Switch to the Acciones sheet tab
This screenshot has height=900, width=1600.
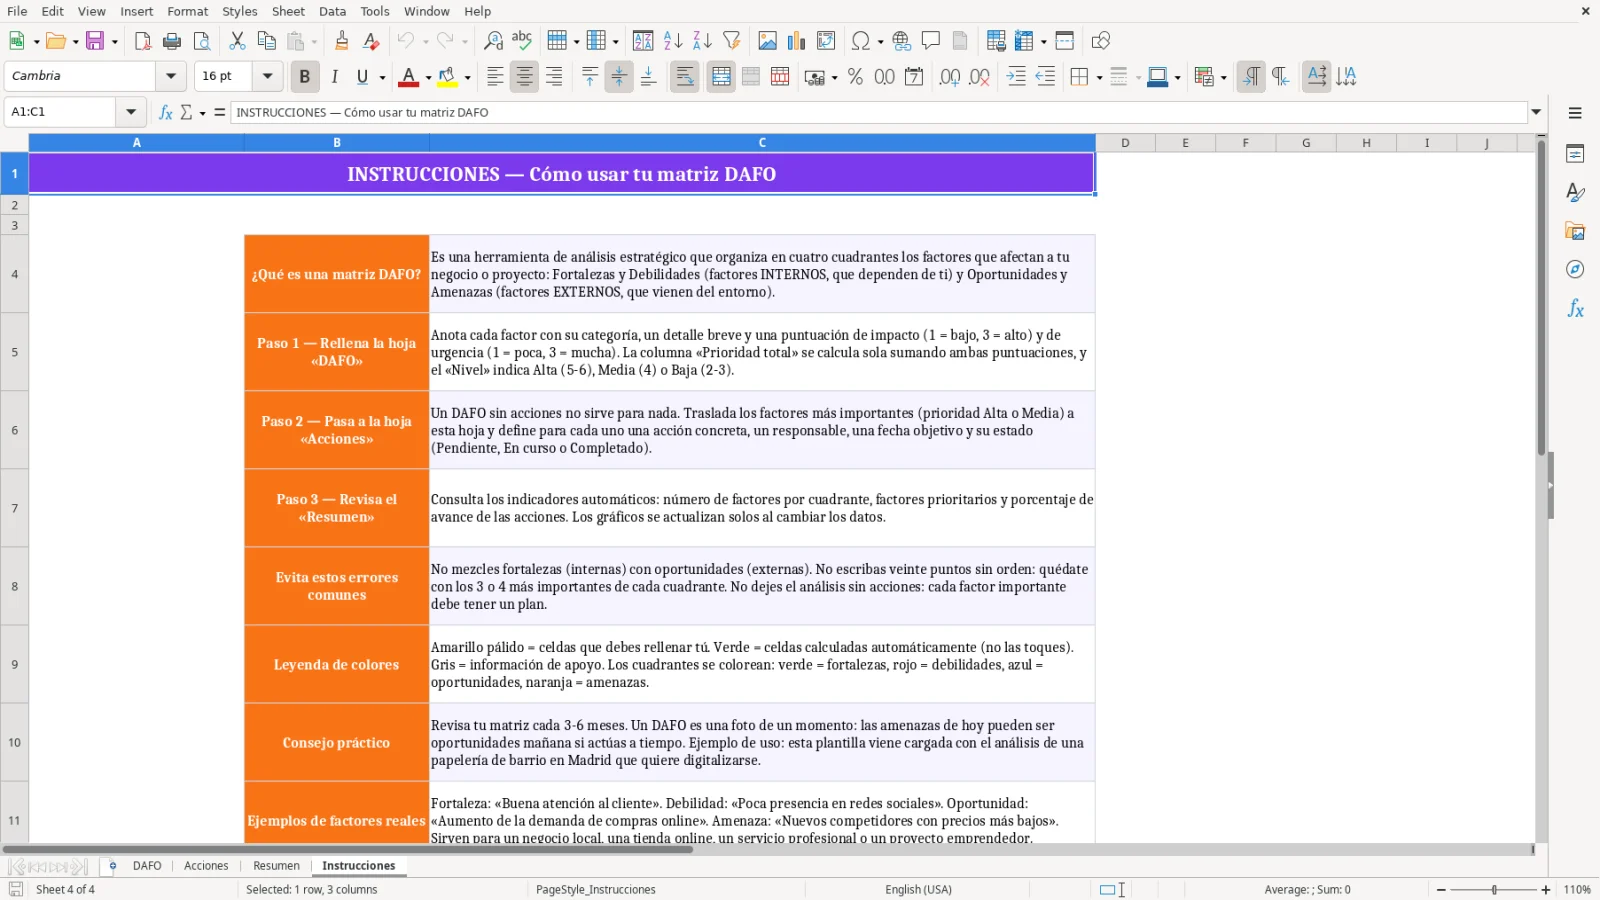pyautogui.click(x=206, y=866)
